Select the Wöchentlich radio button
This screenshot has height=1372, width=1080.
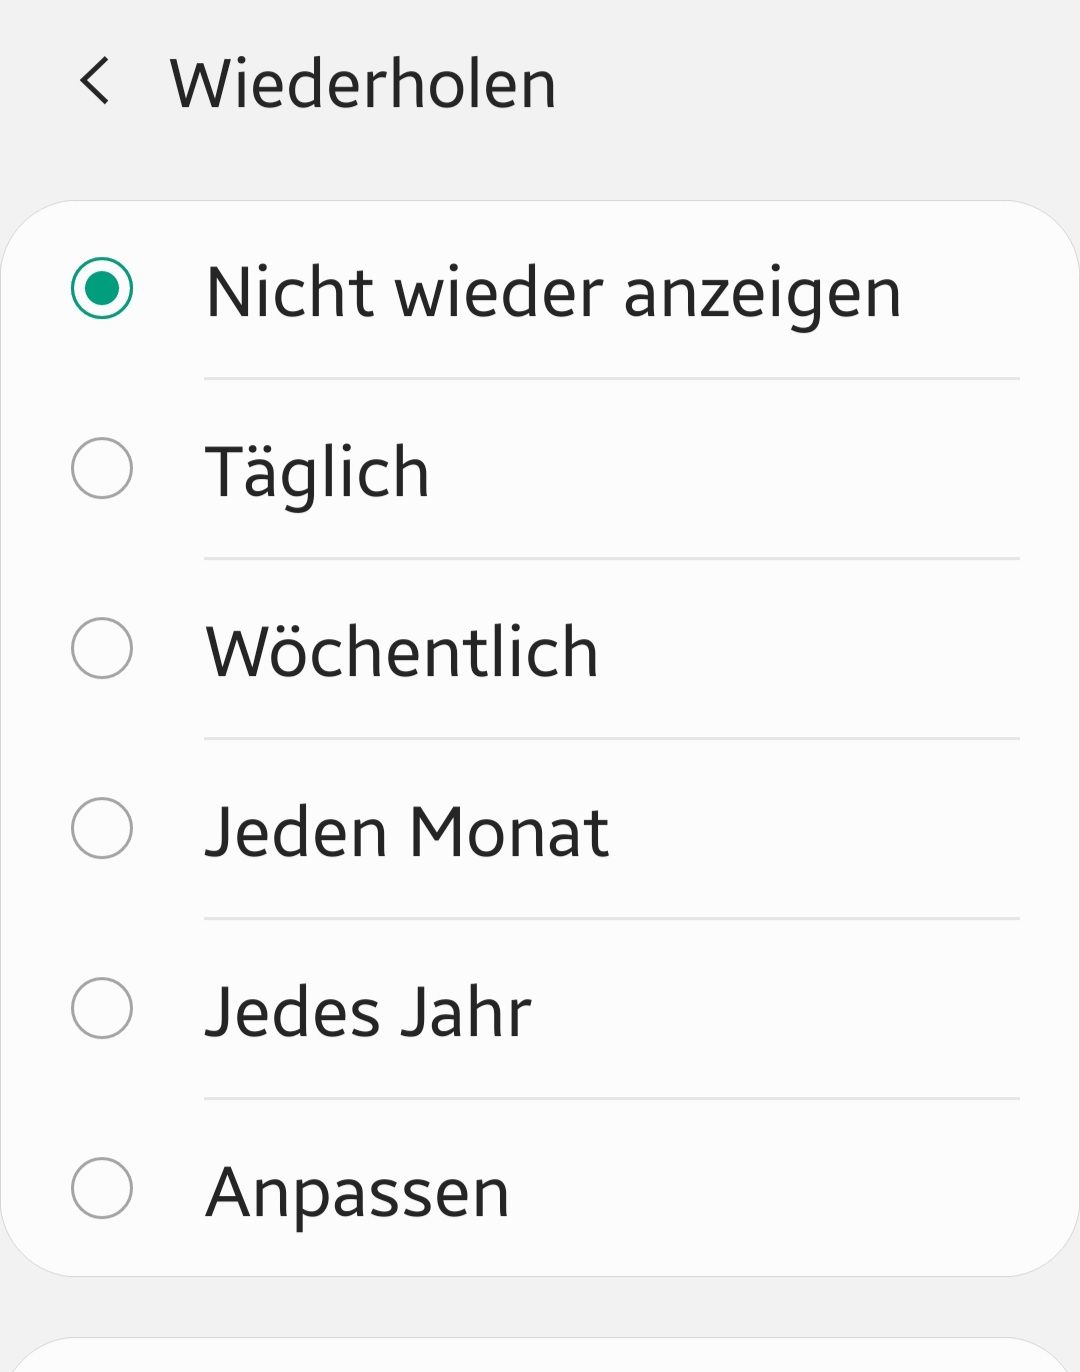click(102, 648)
